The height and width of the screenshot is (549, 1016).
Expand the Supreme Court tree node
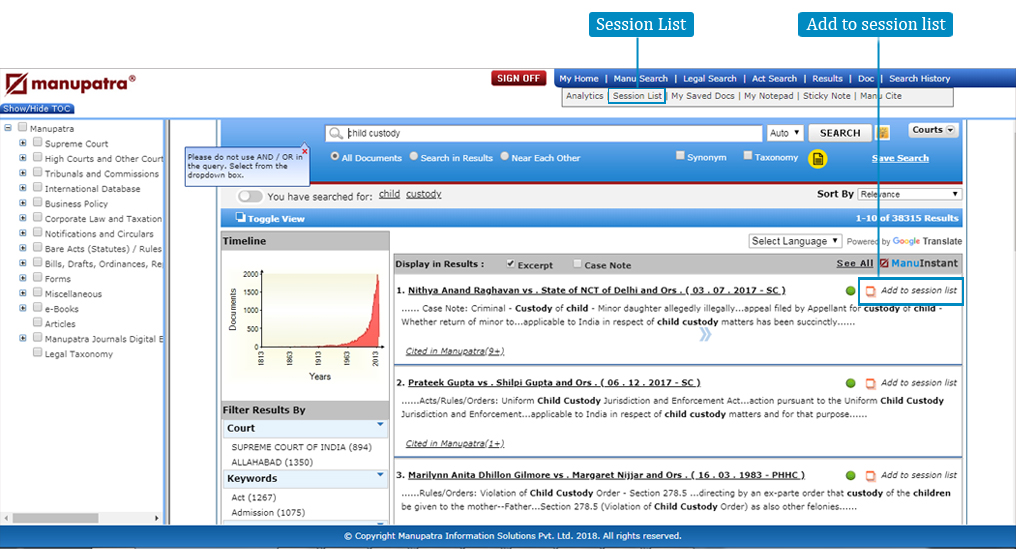(x=23, y=143)
